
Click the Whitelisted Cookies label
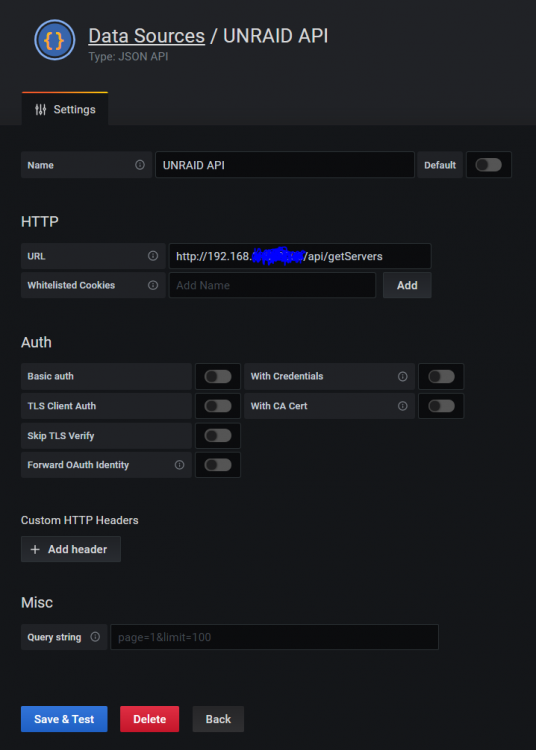pos(71,285)
